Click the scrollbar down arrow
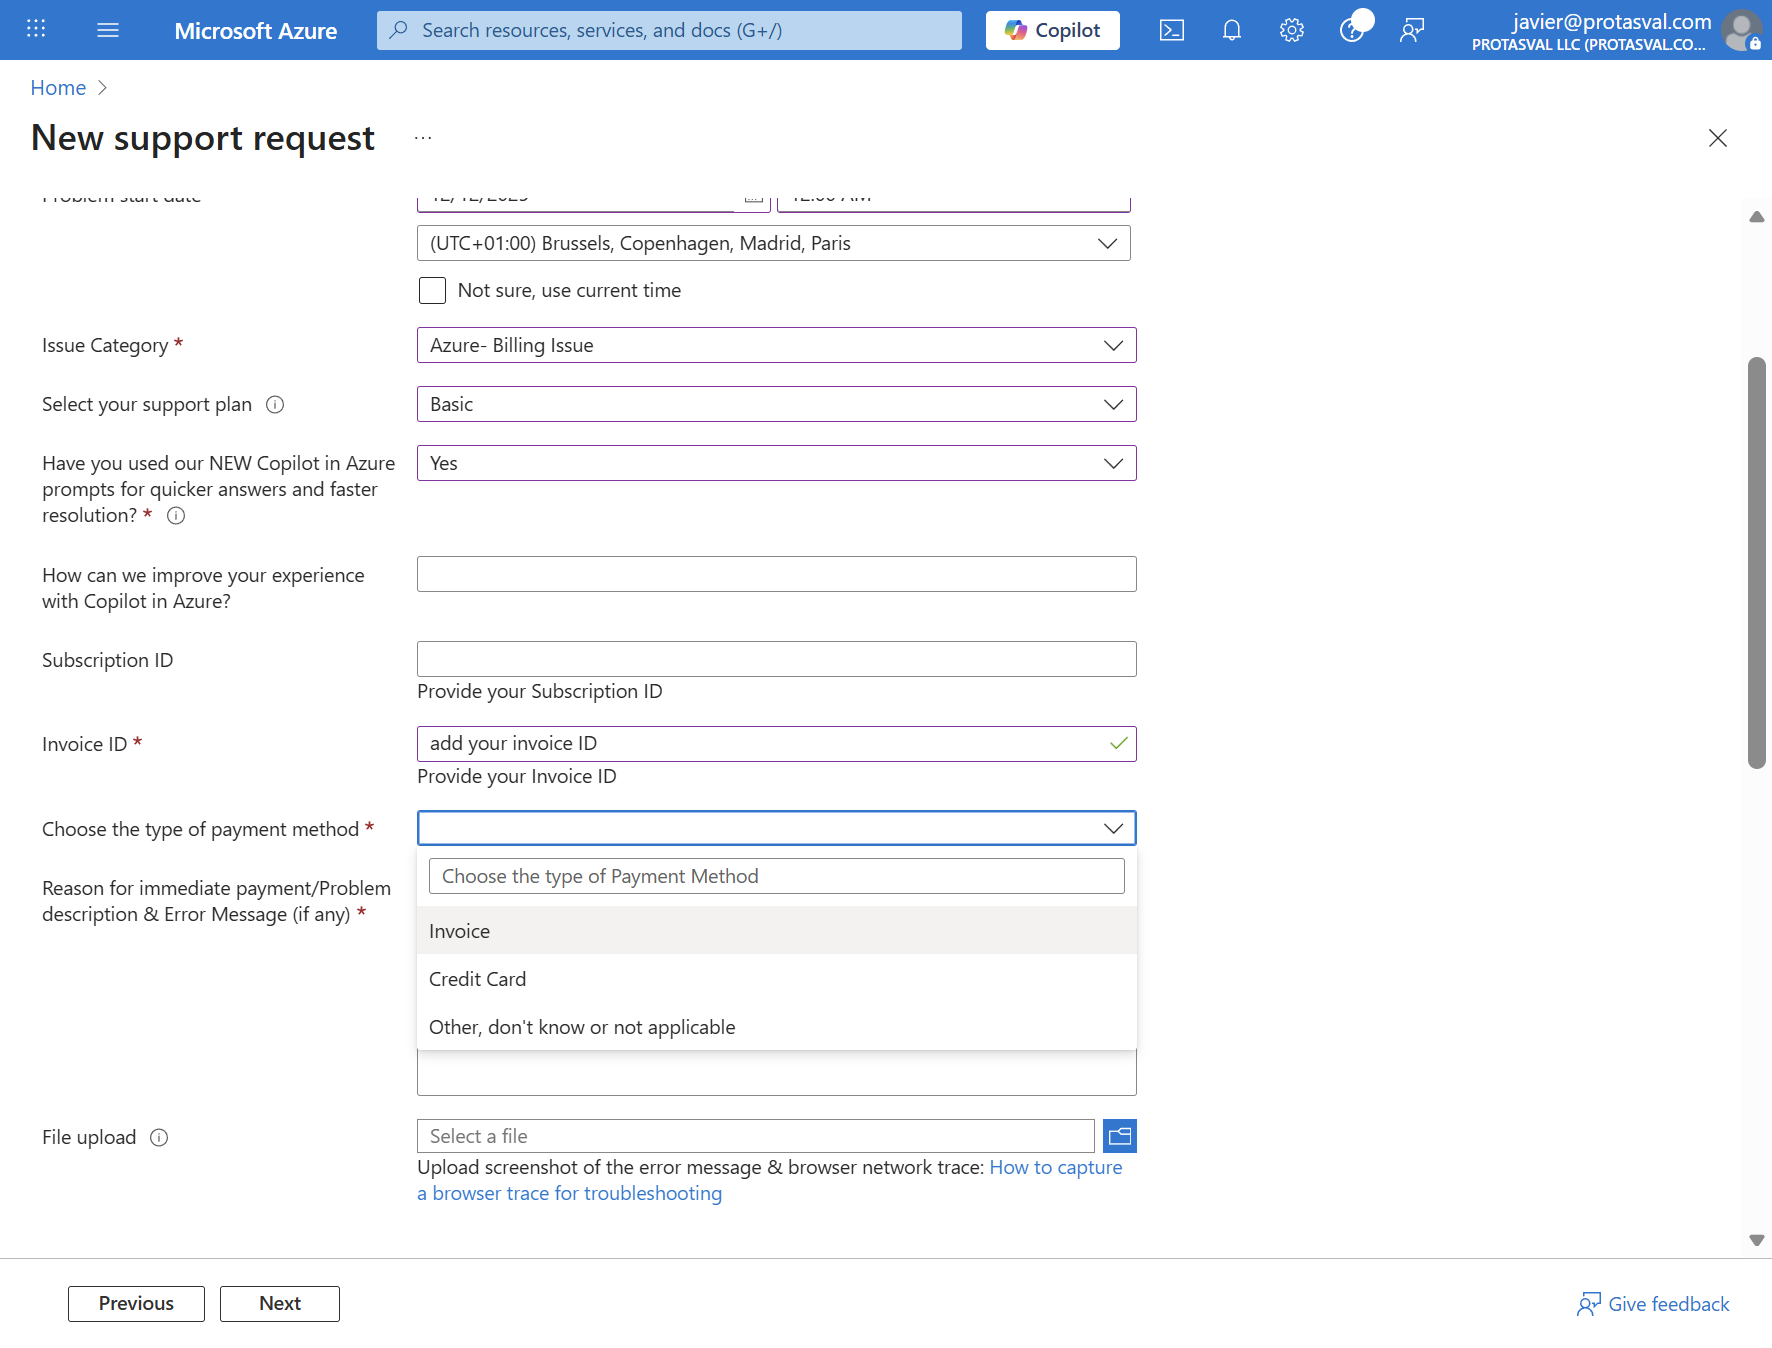Image resolution: width=1772 pixels, height=1348 pixels. click(x=1757, y=1240)
